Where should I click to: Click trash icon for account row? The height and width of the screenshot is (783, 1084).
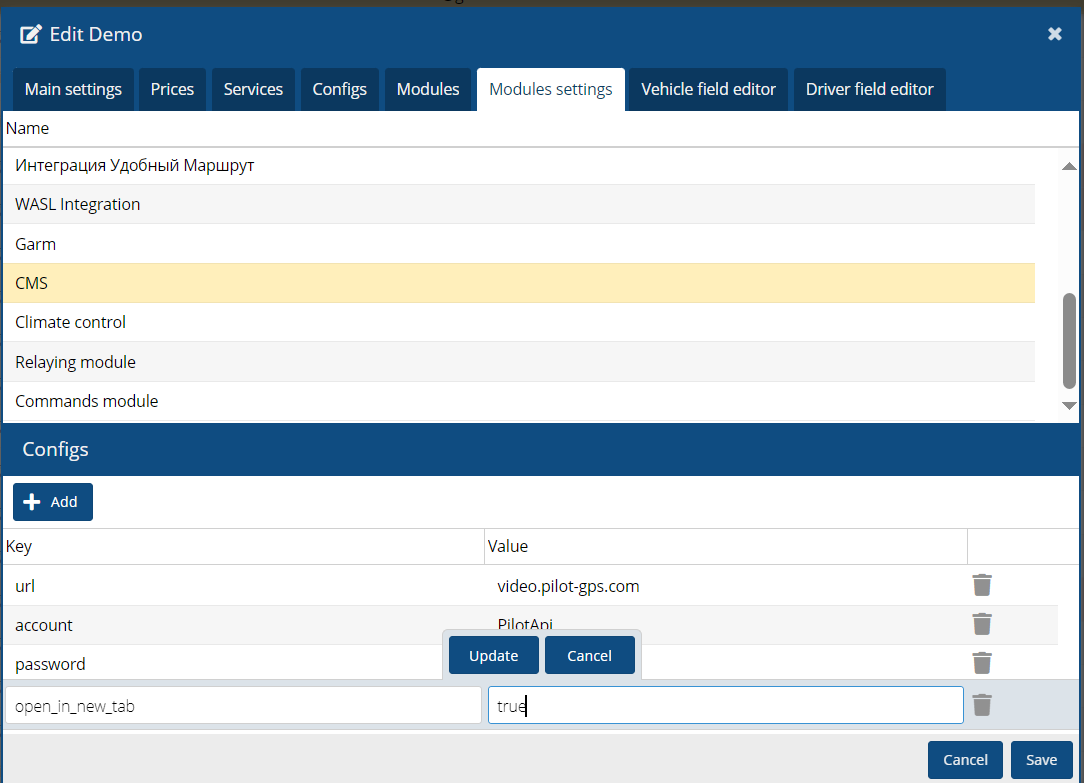pos(982,624)
